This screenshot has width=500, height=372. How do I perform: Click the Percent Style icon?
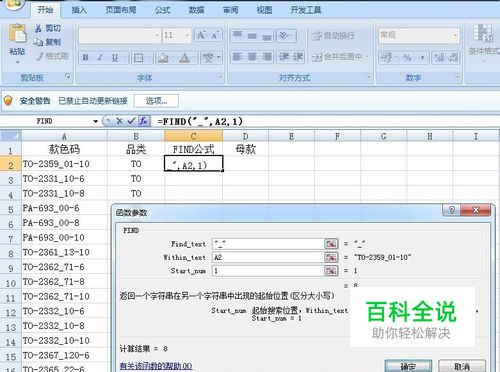(x=407, y=58)
